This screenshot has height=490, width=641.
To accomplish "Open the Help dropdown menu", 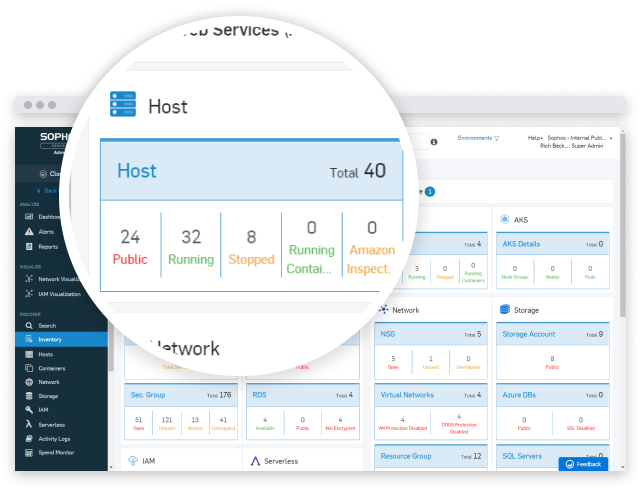I will pos(535,138).
